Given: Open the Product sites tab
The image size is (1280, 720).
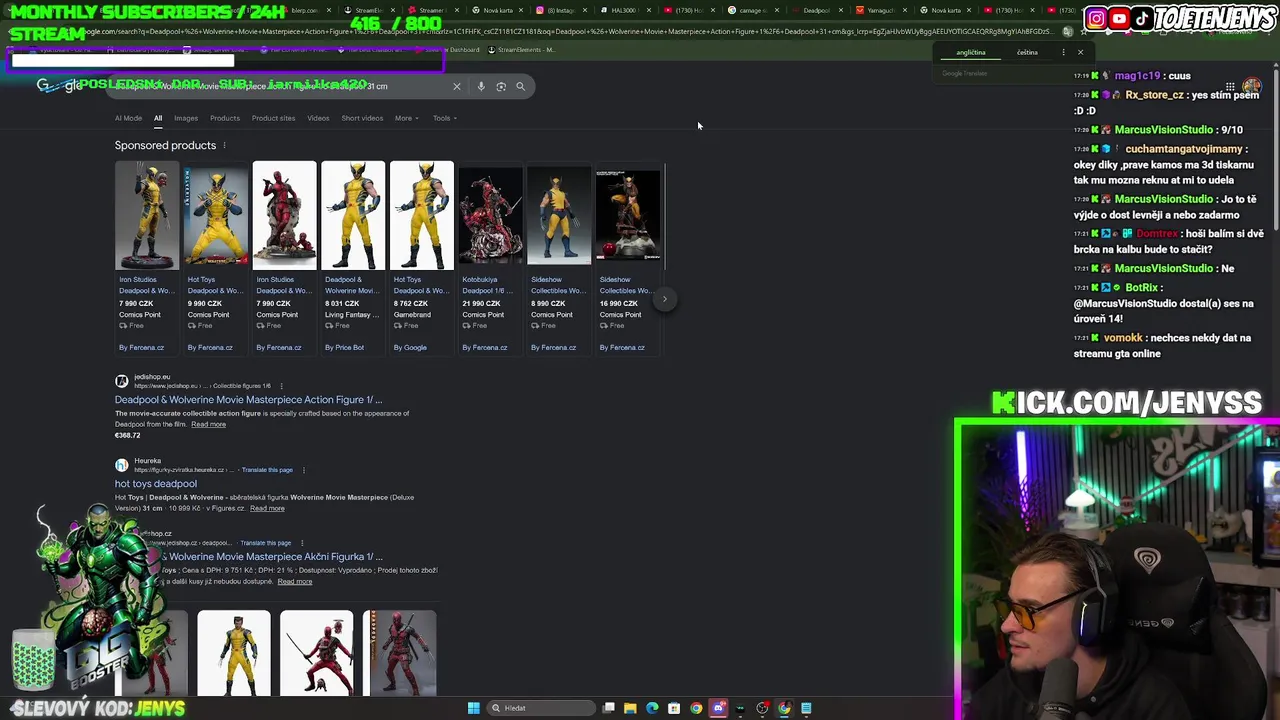Looking at the screenshot, I should (x=273, y=118).
